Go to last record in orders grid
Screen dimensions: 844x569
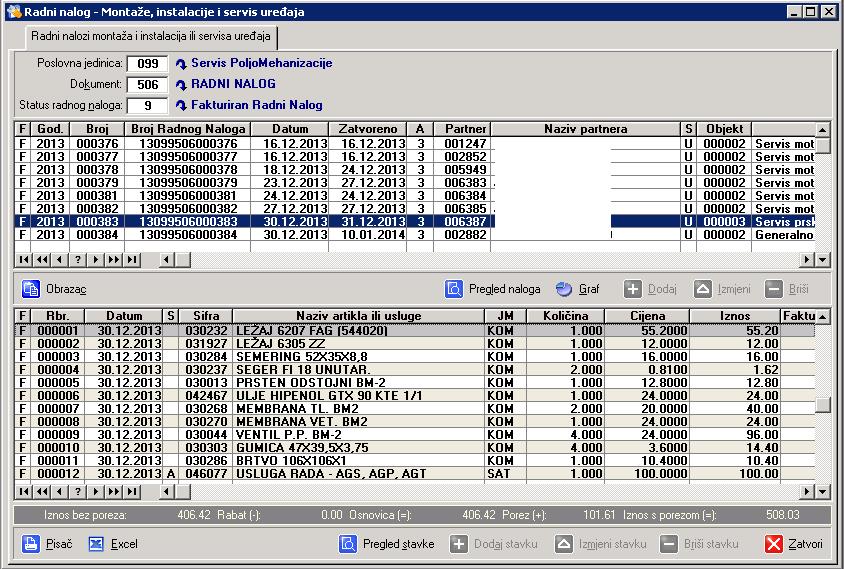[132, 260]
